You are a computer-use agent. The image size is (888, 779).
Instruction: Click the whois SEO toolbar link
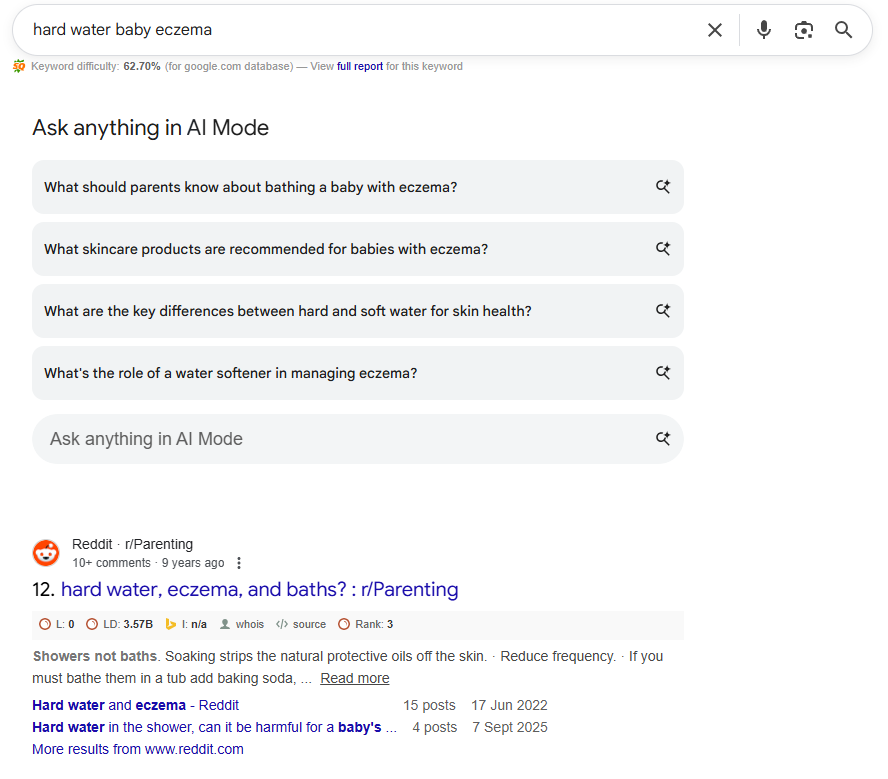pos(242,624)
